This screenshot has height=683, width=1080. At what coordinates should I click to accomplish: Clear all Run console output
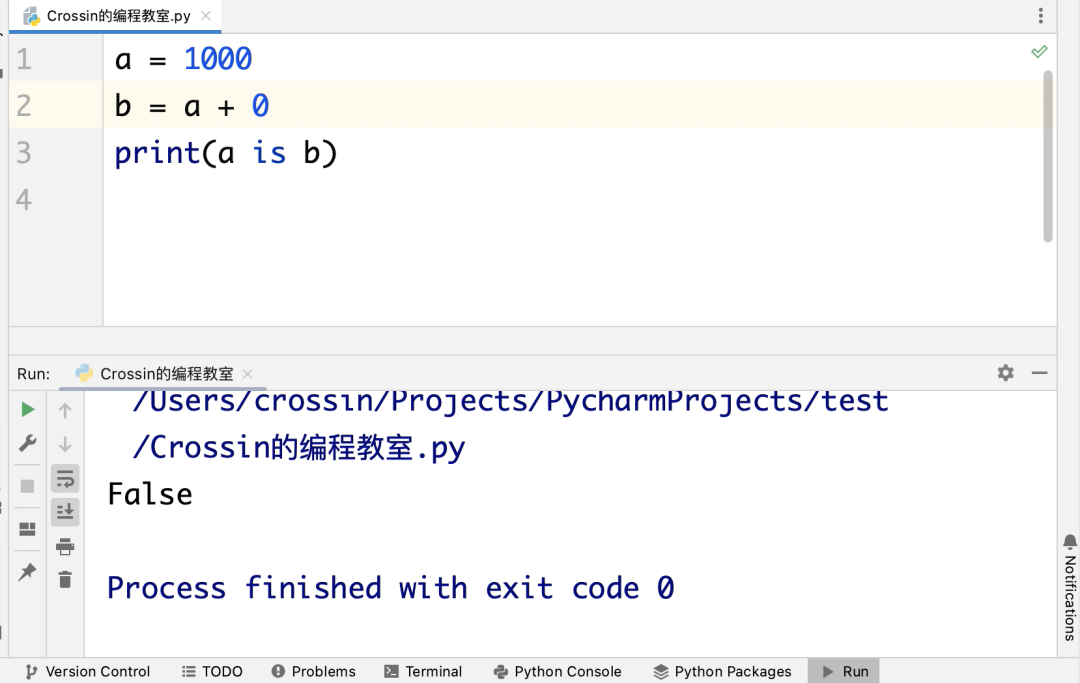click(x=65, y=580)
